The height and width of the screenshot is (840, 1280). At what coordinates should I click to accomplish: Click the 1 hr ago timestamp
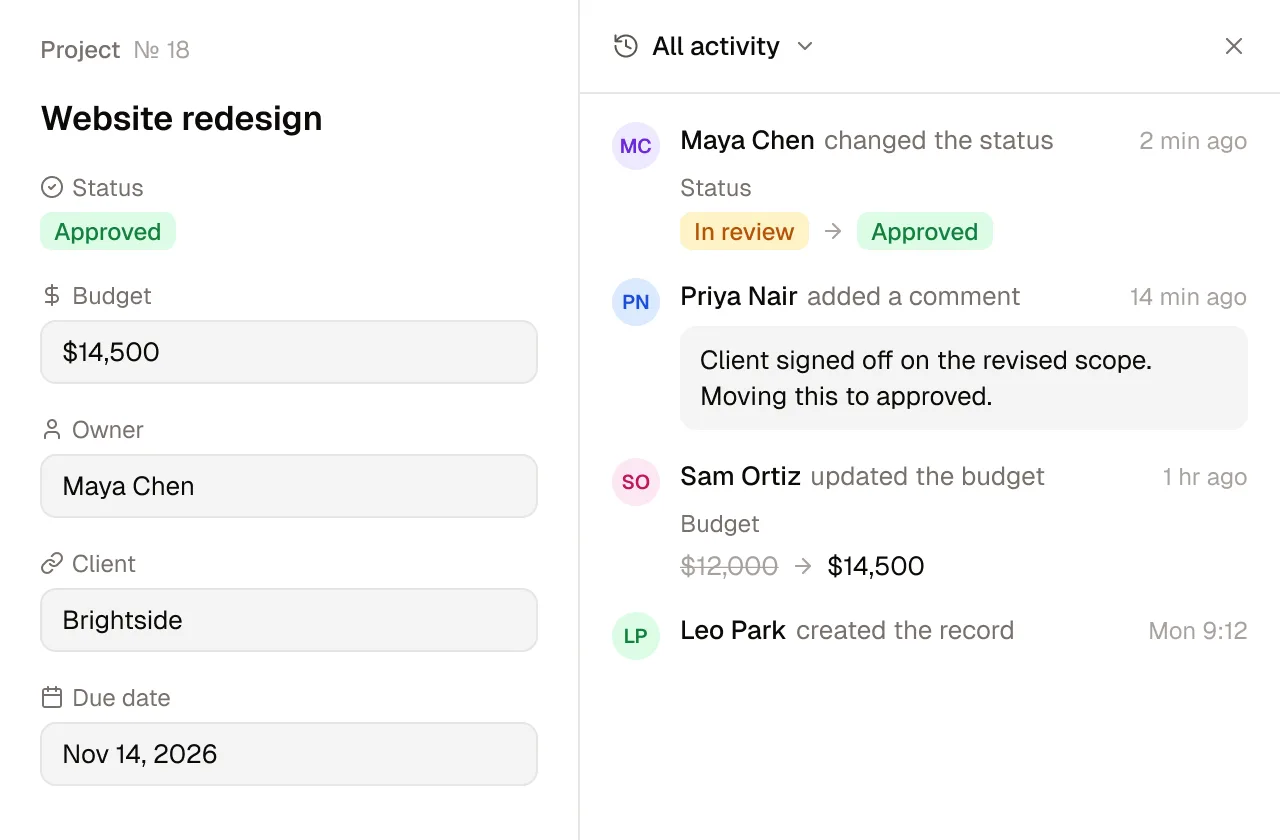[1205, 477]
